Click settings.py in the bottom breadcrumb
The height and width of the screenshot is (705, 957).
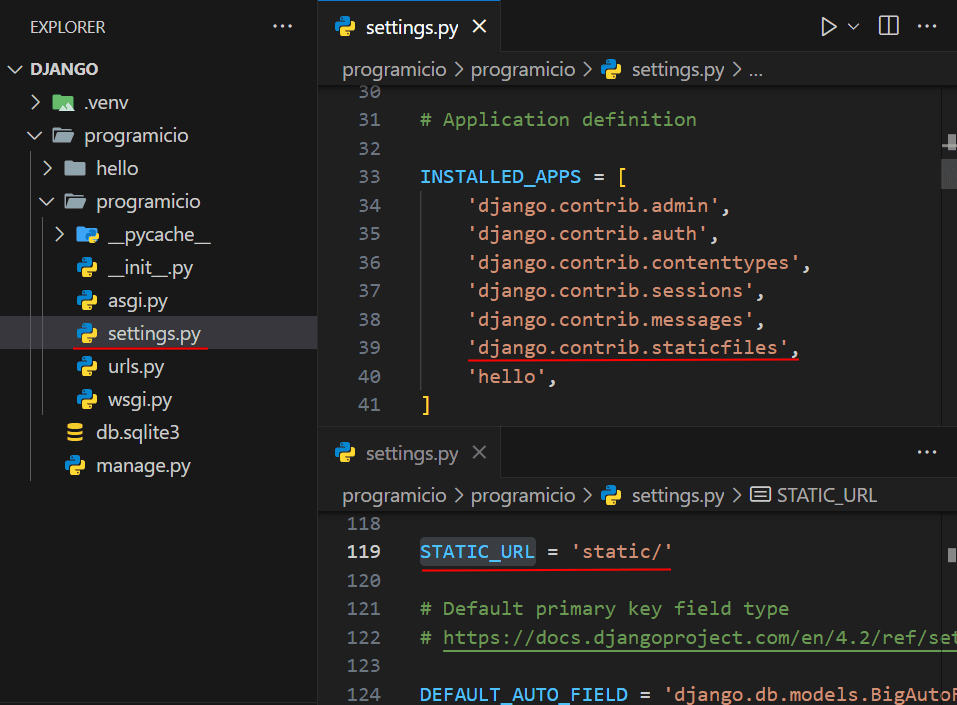(677, 496)
